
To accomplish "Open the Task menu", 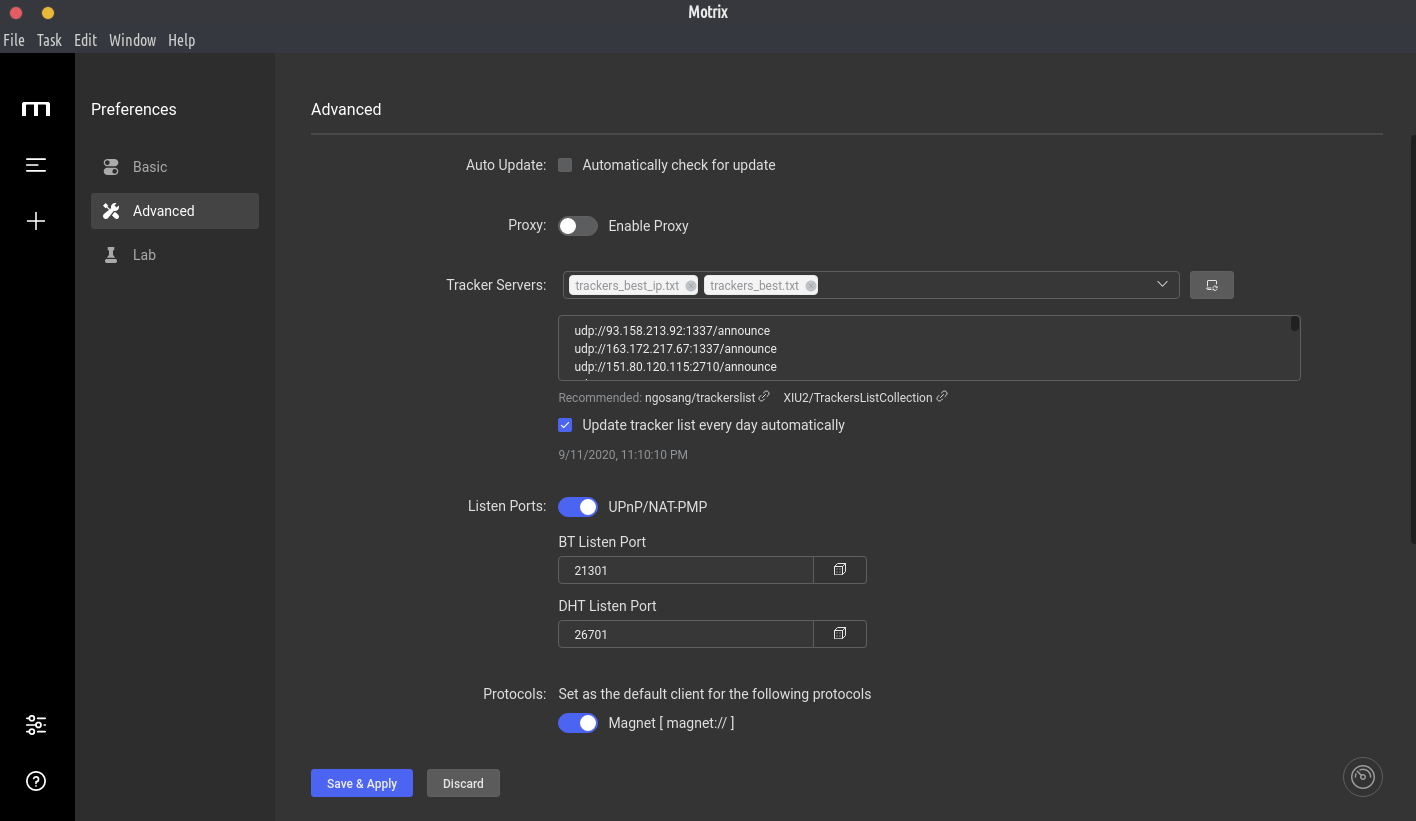I will [x=49, y=40].
